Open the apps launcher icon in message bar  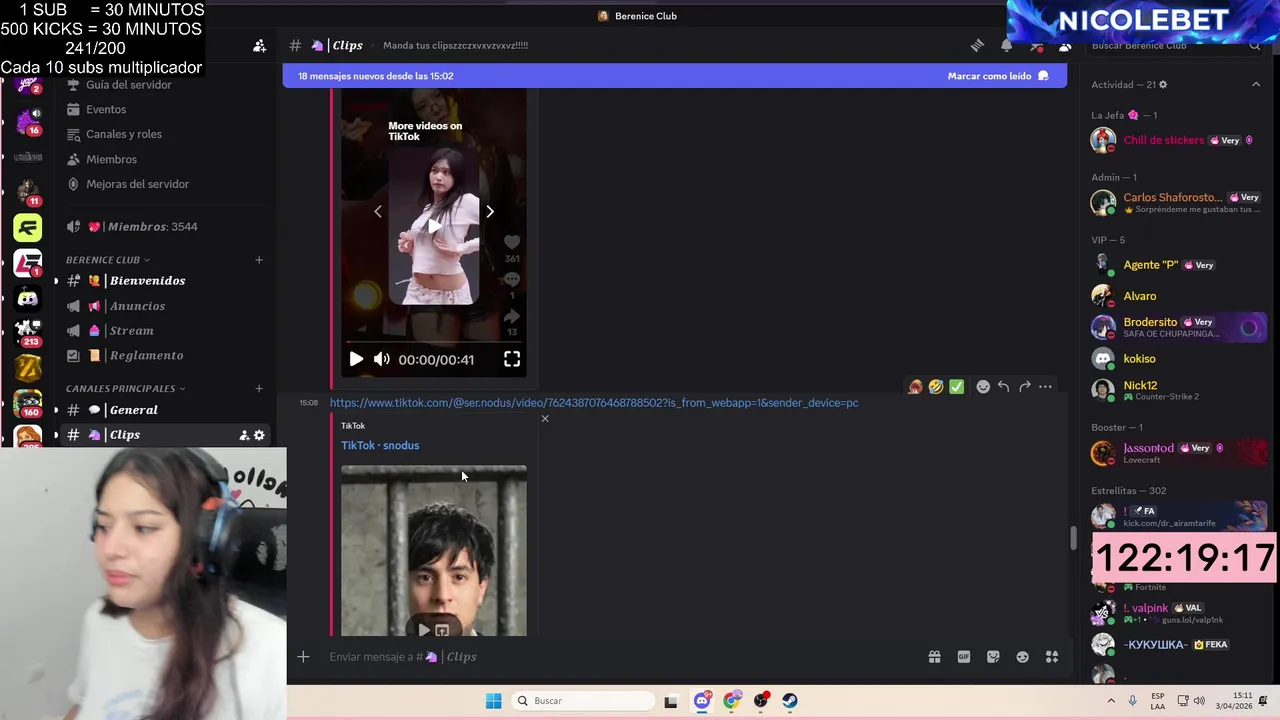tap(1052, 657)
